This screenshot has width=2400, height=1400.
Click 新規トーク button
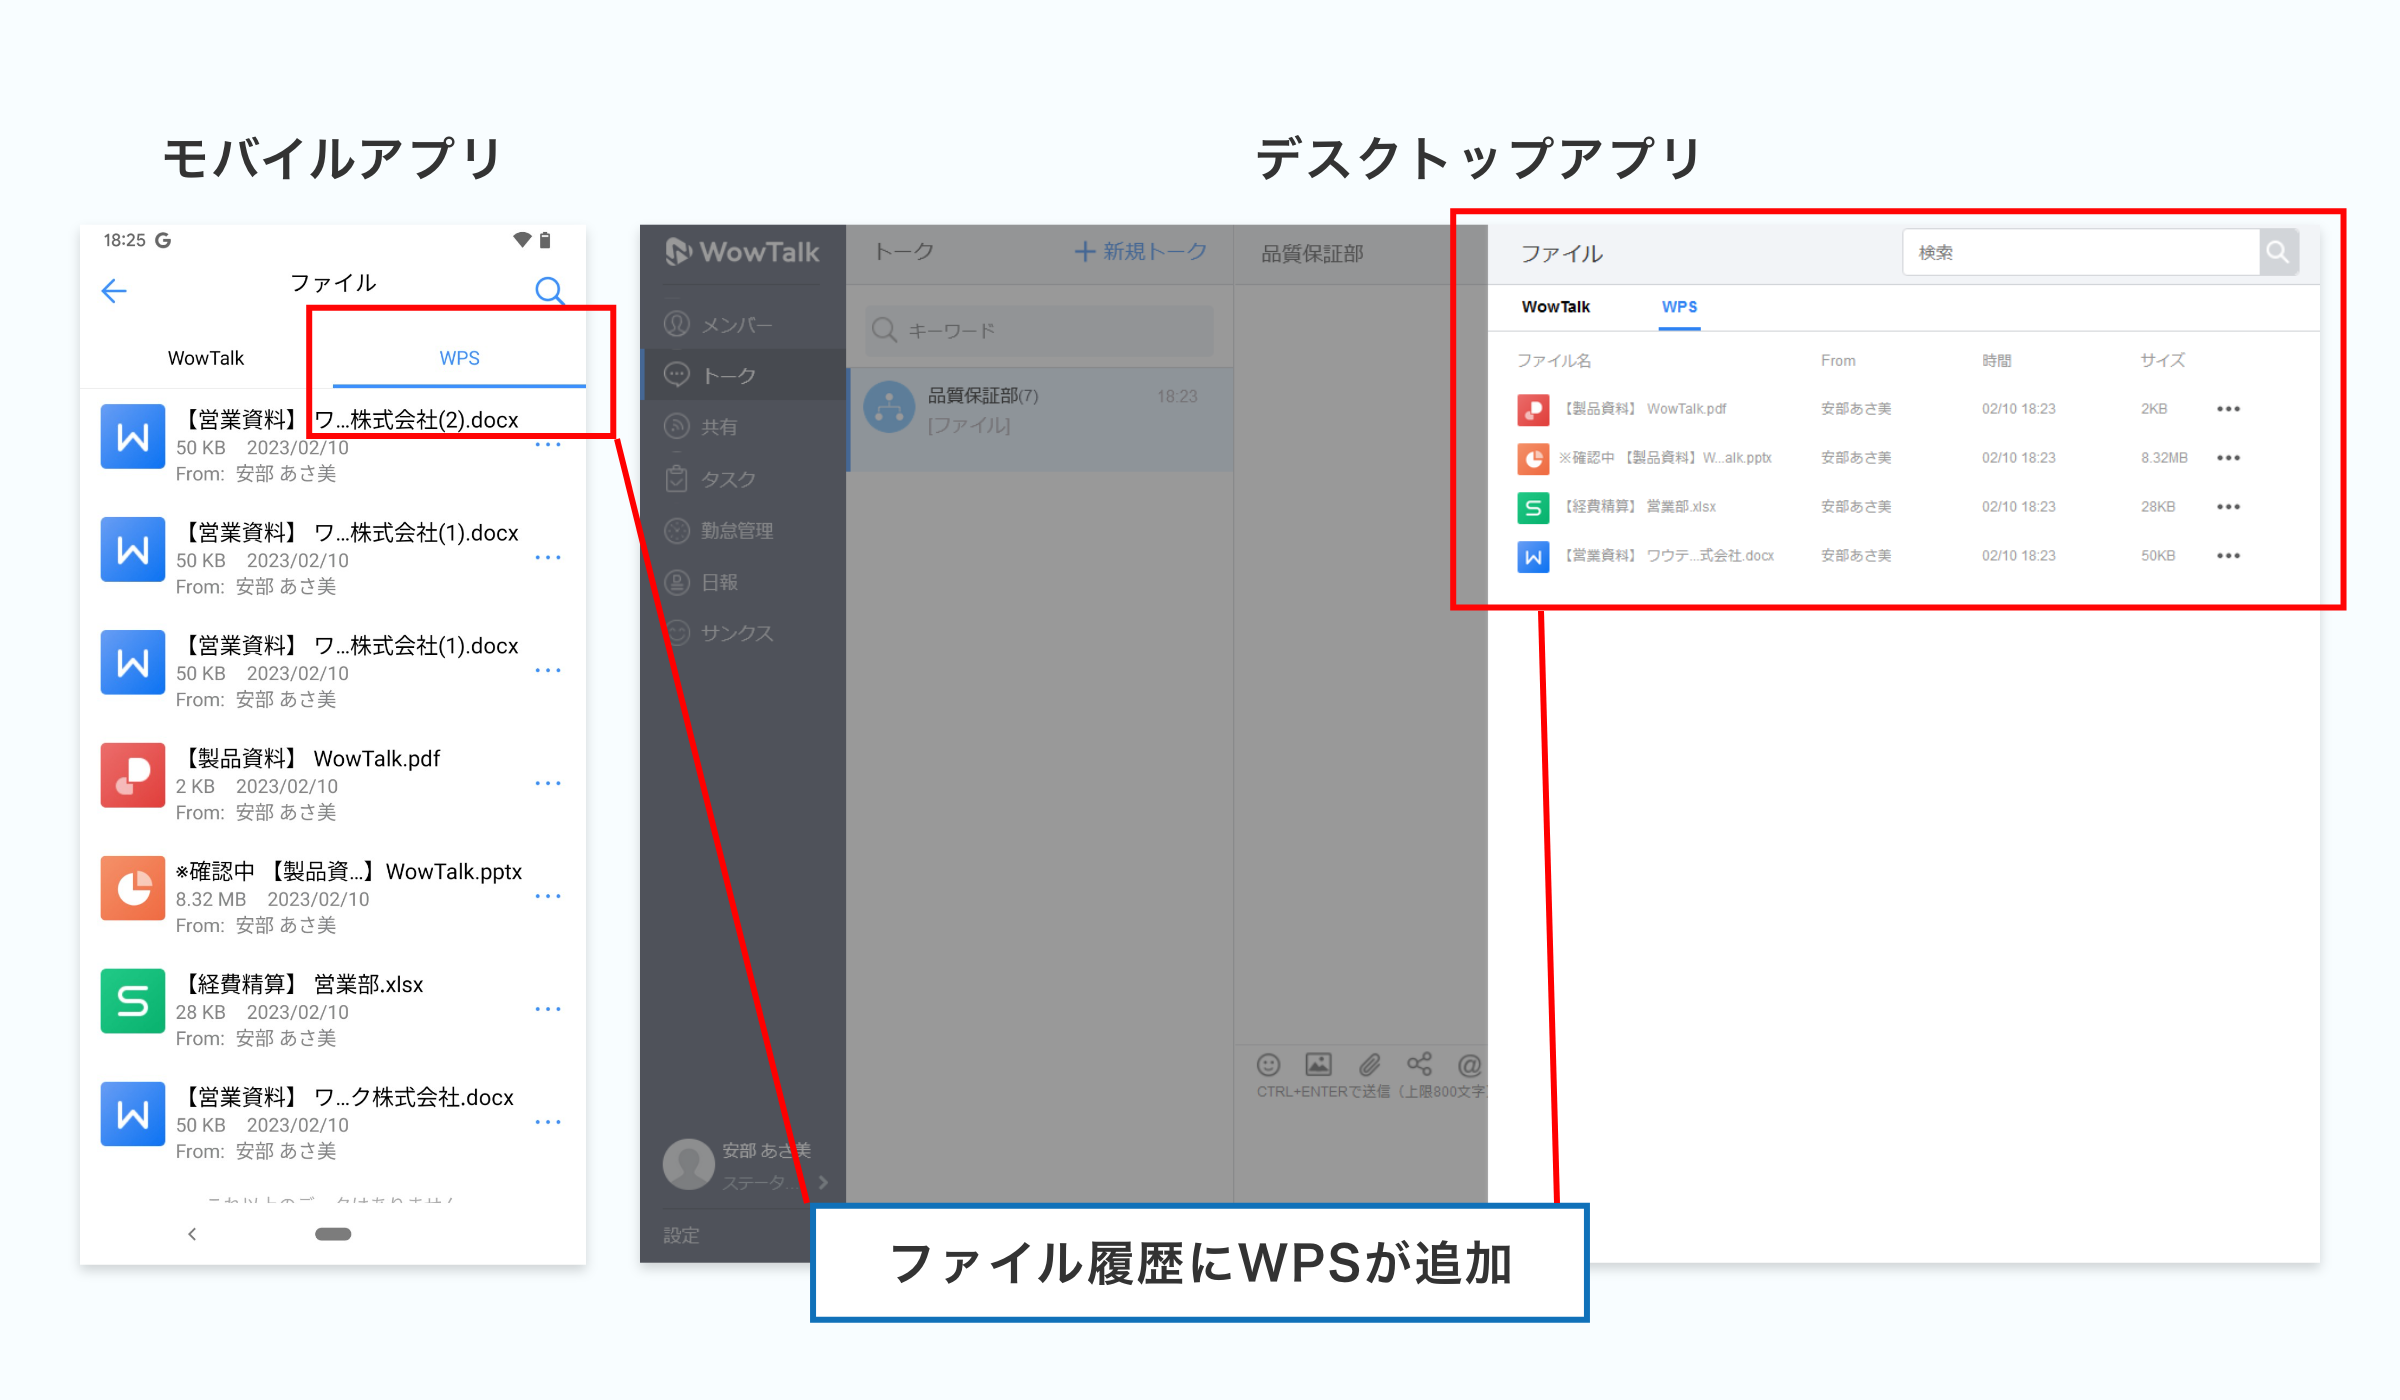click(x=1141, y=252)
